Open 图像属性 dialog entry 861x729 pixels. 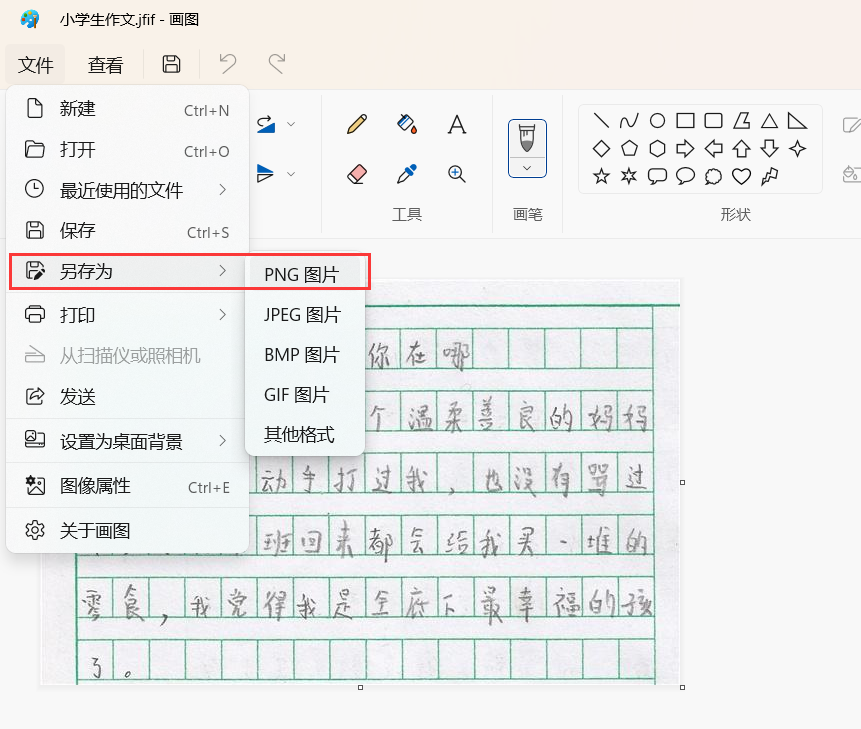[x=127, y=486]
